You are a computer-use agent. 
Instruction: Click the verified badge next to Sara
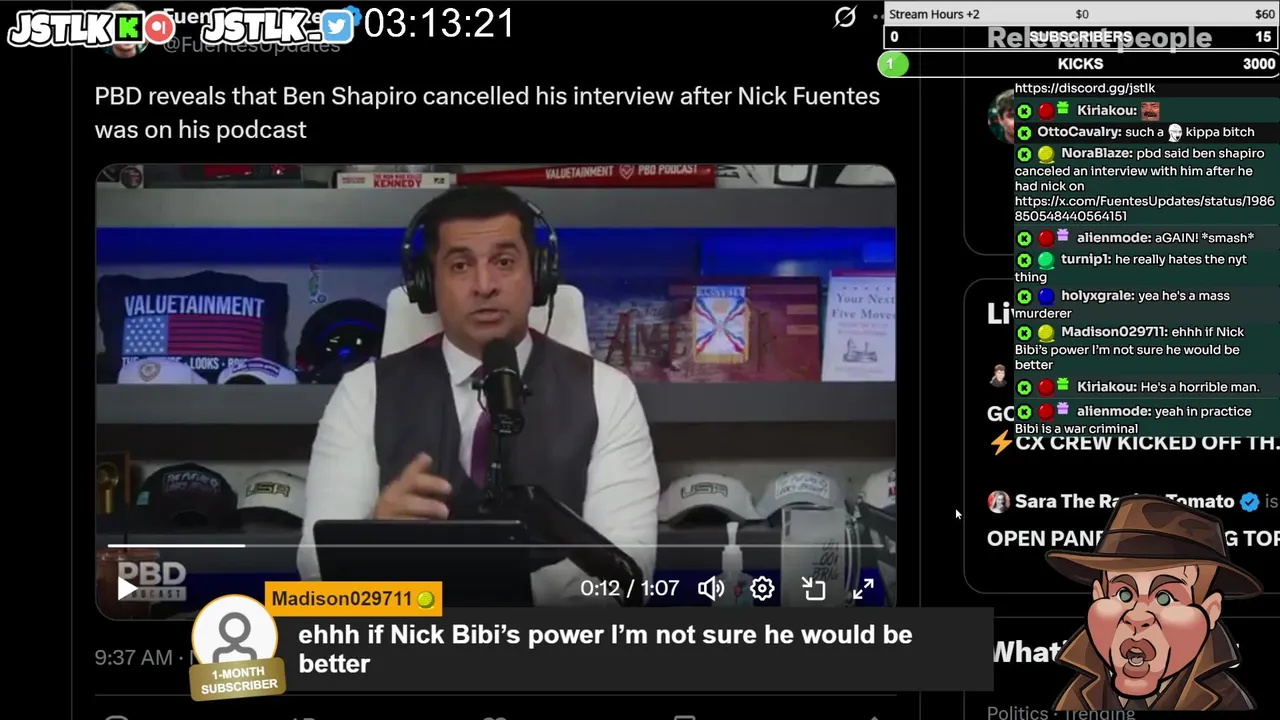pyautogui.click(x=1249, y=501)
